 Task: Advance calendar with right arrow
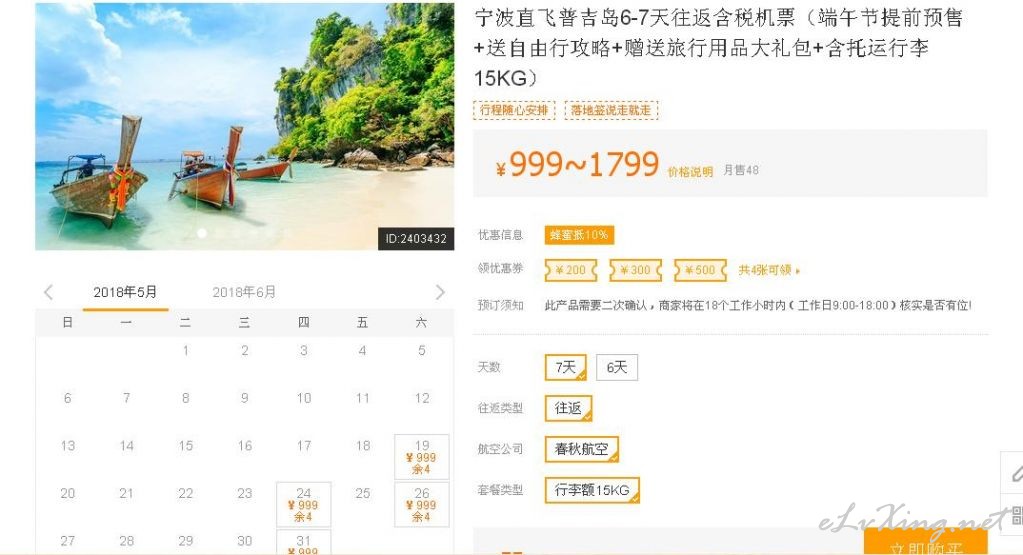440,292
